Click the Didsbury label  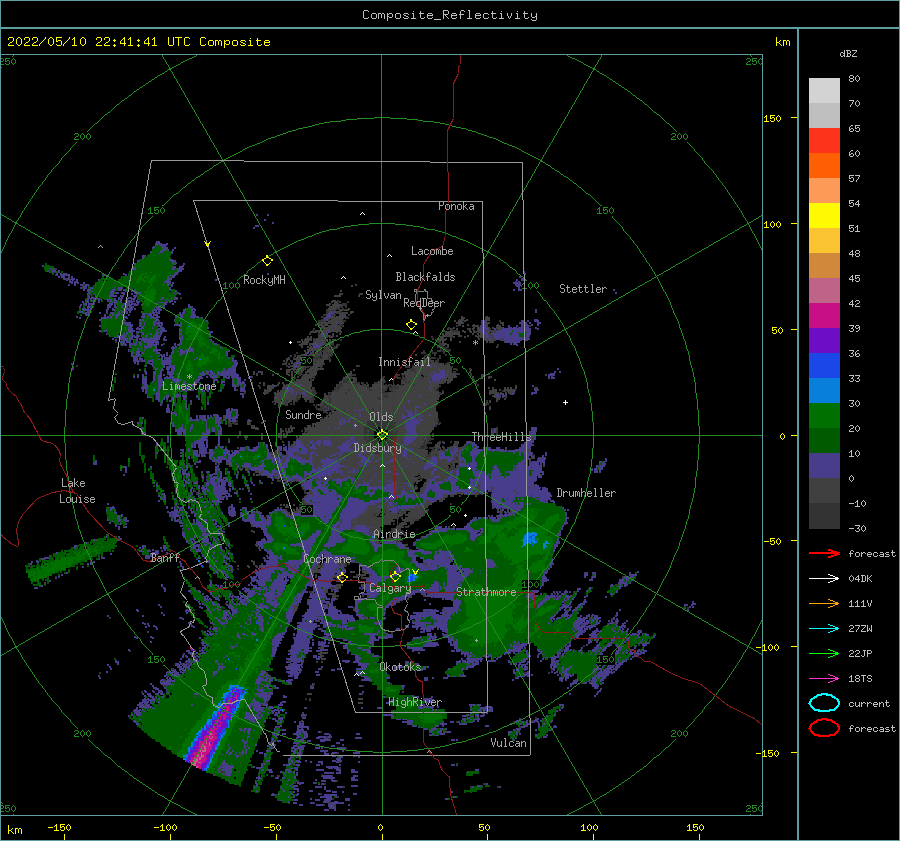[378, 448]
